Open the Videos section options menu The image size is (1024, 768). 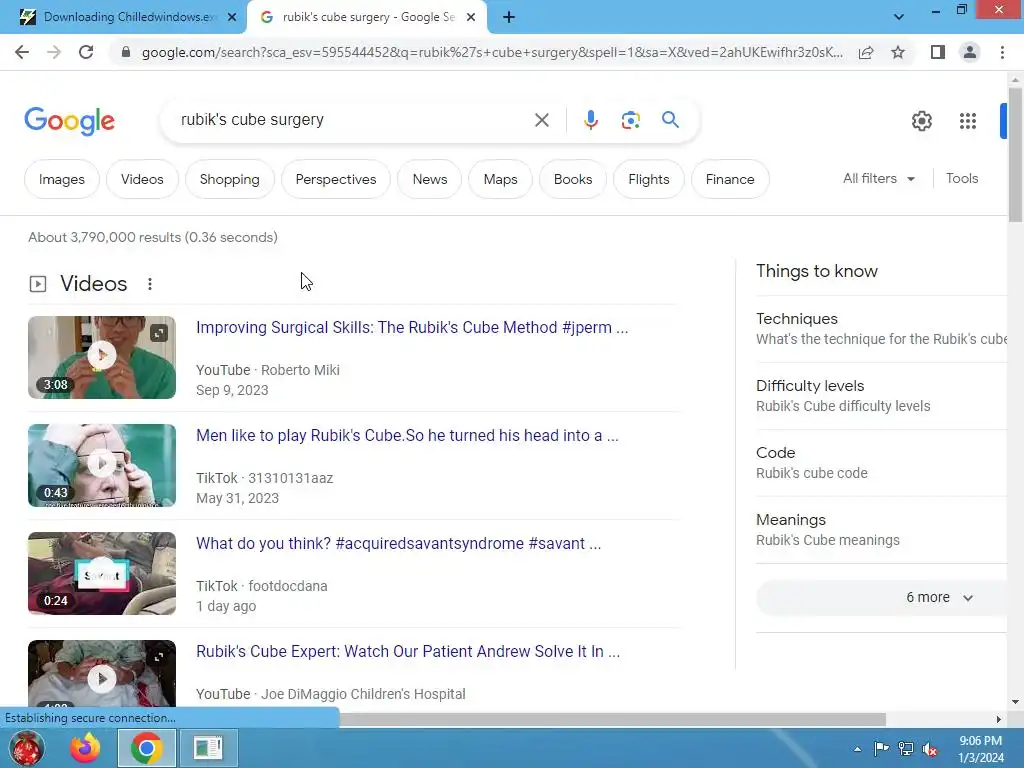[150, 284]
